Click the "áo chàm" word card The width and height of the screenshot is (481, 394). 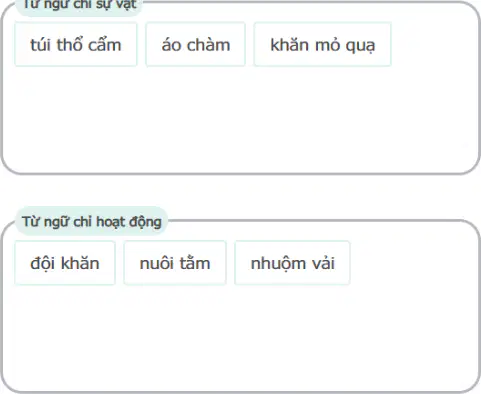(195, 44)
